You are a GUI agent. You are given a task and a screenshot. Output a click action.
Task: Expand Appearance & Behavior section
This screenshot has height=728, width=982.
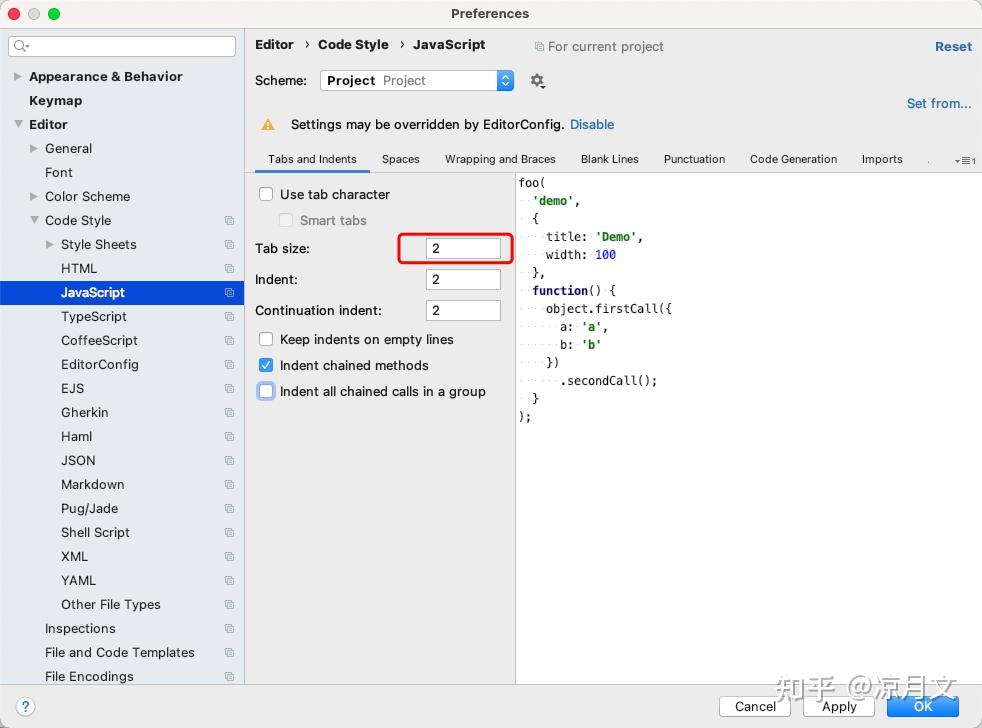click(x=18, y=76)
